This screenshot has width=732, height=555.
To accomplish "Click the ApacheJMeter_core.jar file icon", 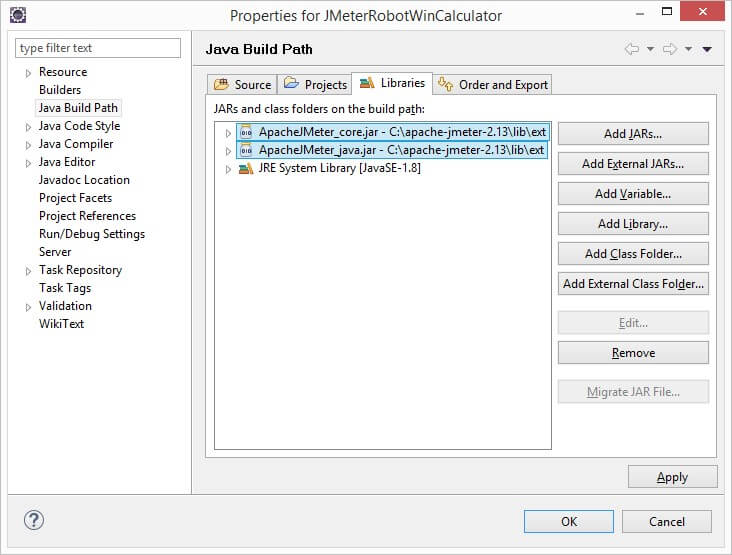I will coord(246,133).
